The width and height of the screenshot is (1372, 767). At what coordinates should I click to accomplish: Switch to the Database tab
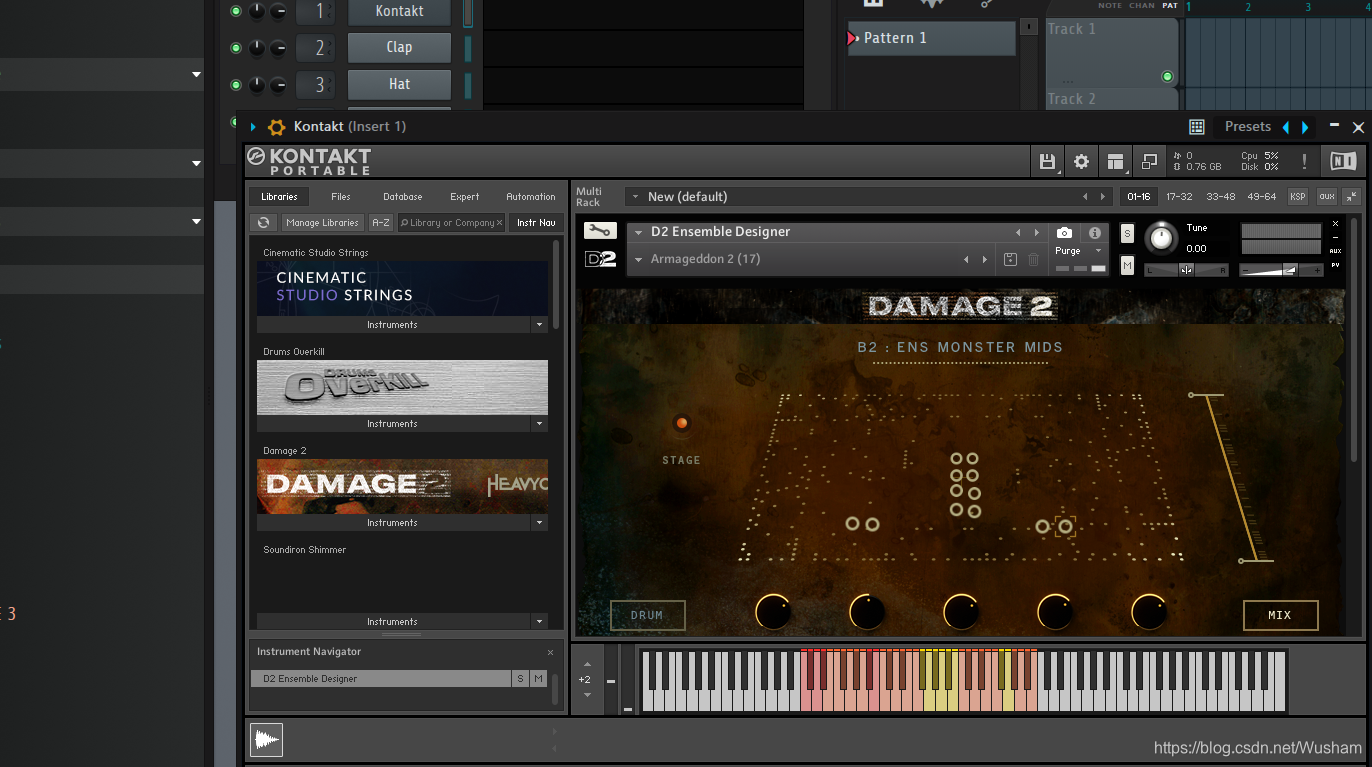[x=403, y=197]
